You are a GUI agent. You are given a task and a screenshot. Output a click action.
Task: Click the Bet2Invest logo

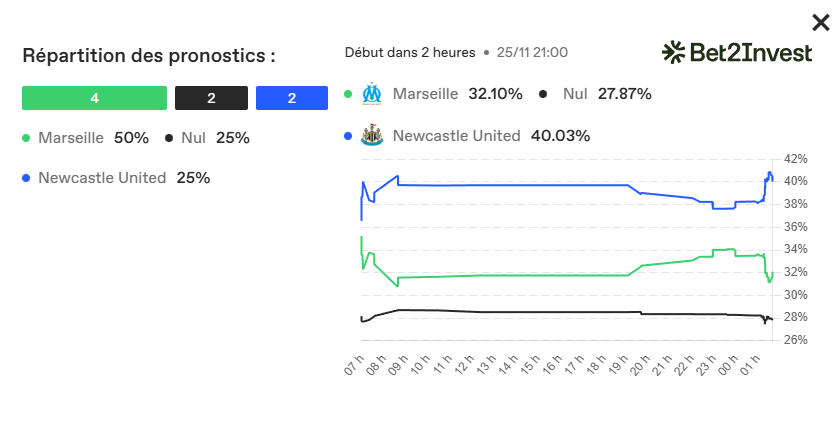(736, 52)
